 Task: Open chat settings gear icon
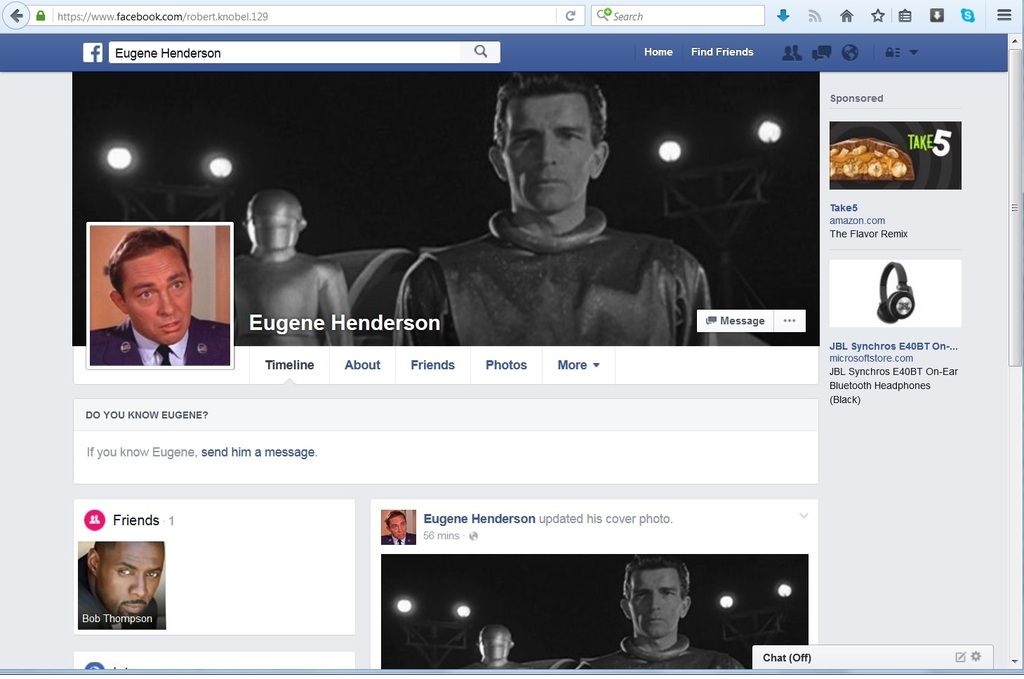tap(976, 656)
